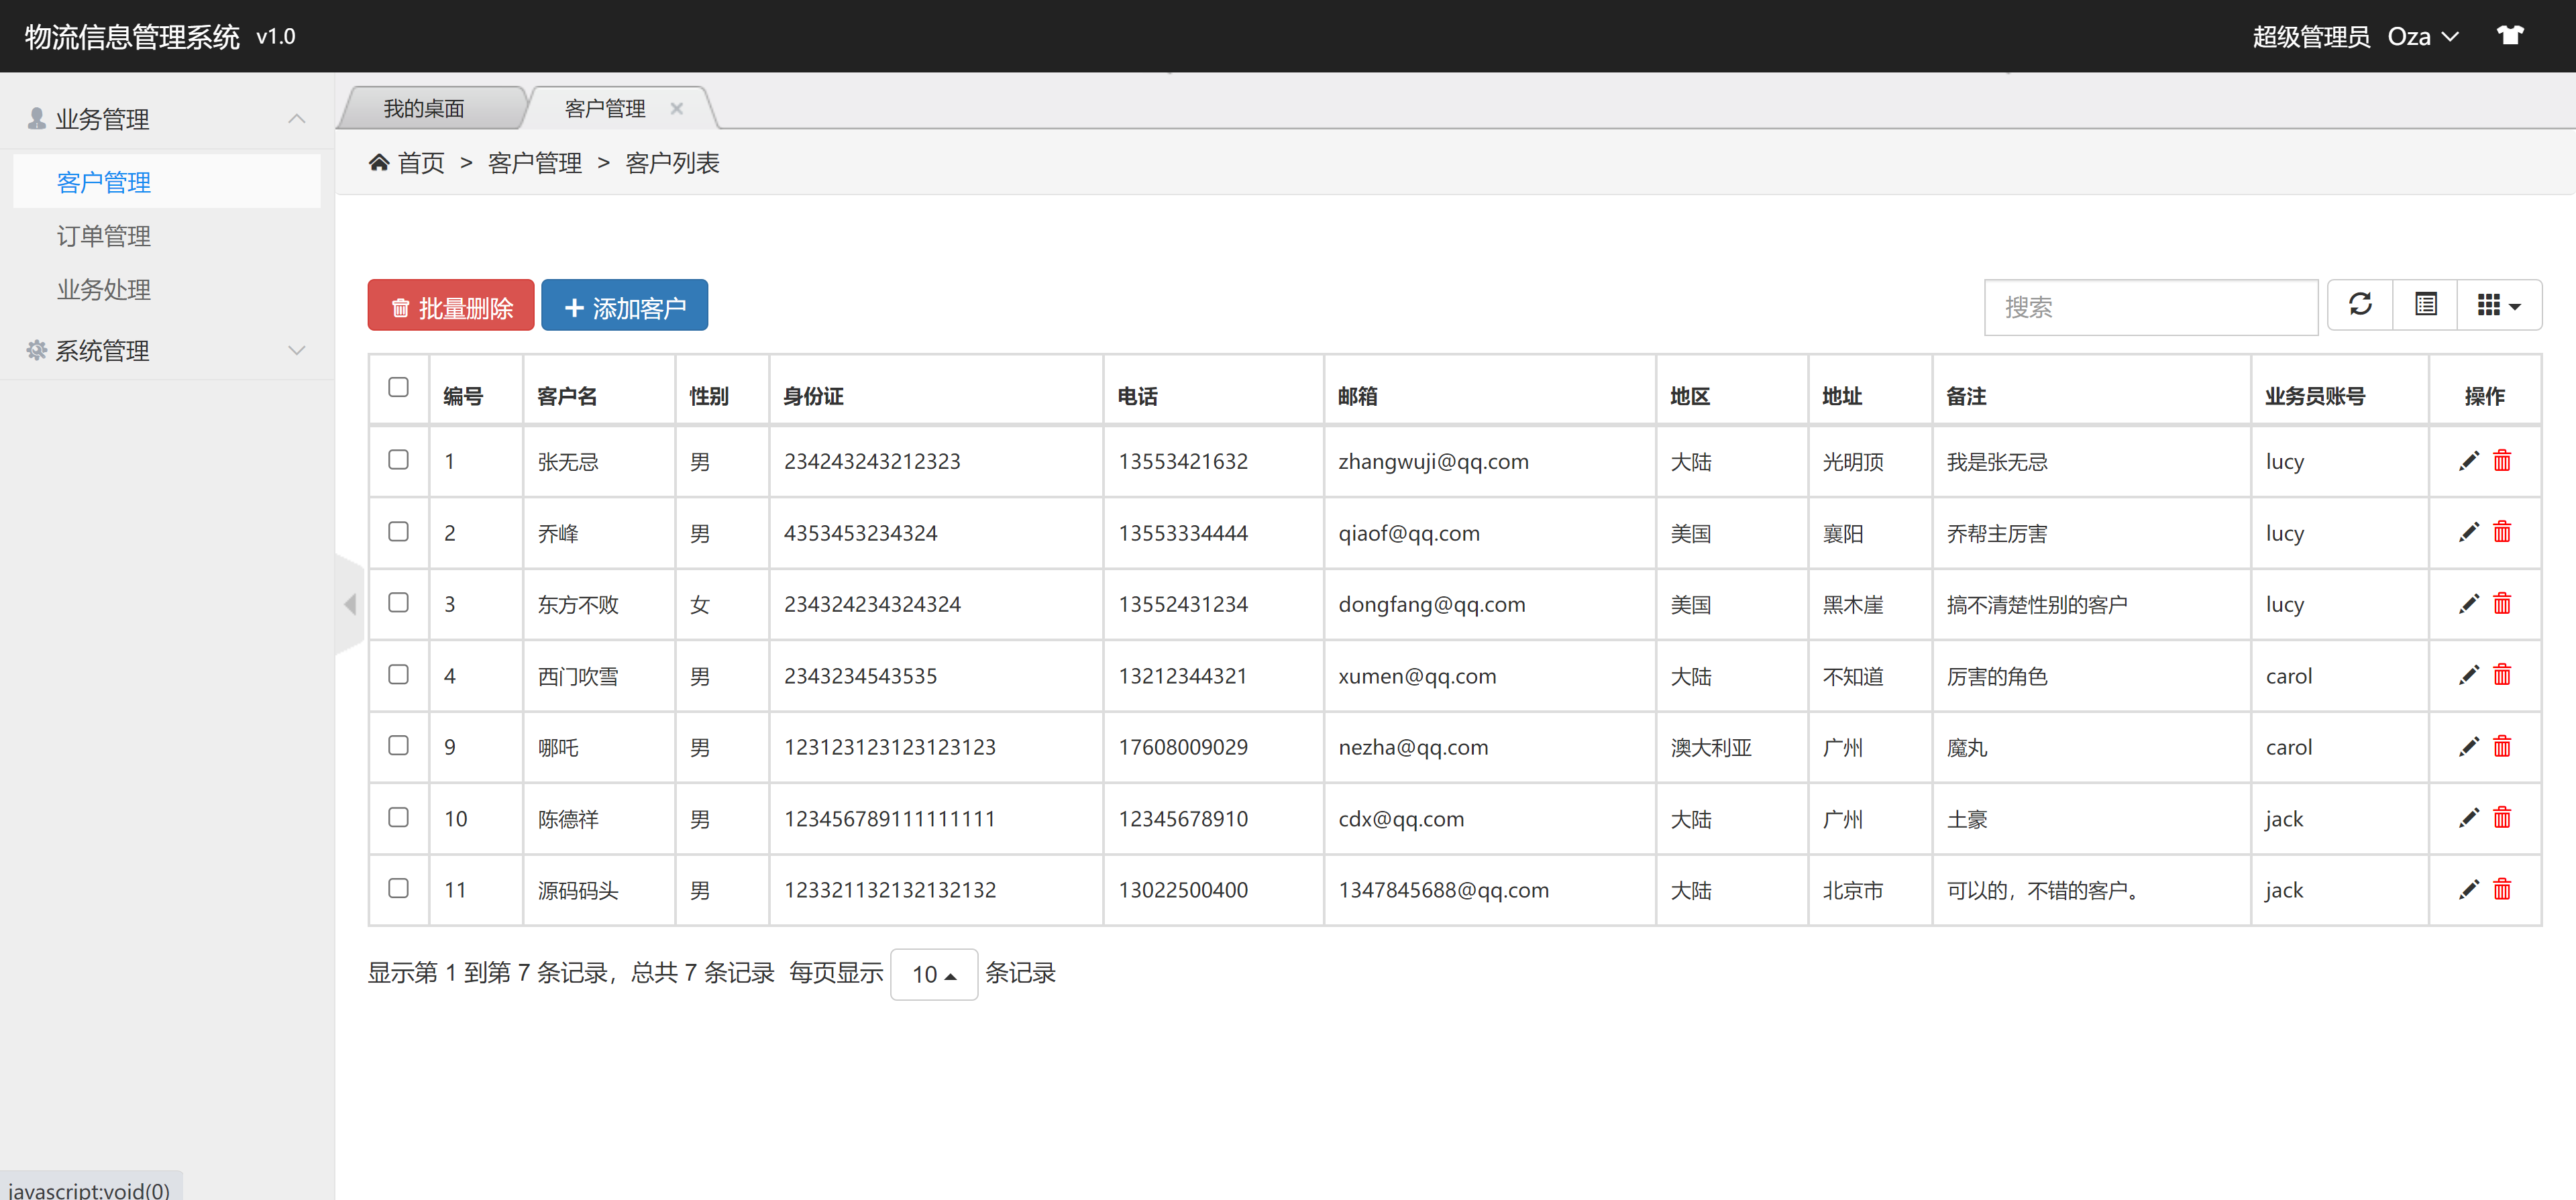Check the row checkbox for 乔峰
This screenshot has width=2576, height=1200.
pyautogui.click(x=399, y=532)
